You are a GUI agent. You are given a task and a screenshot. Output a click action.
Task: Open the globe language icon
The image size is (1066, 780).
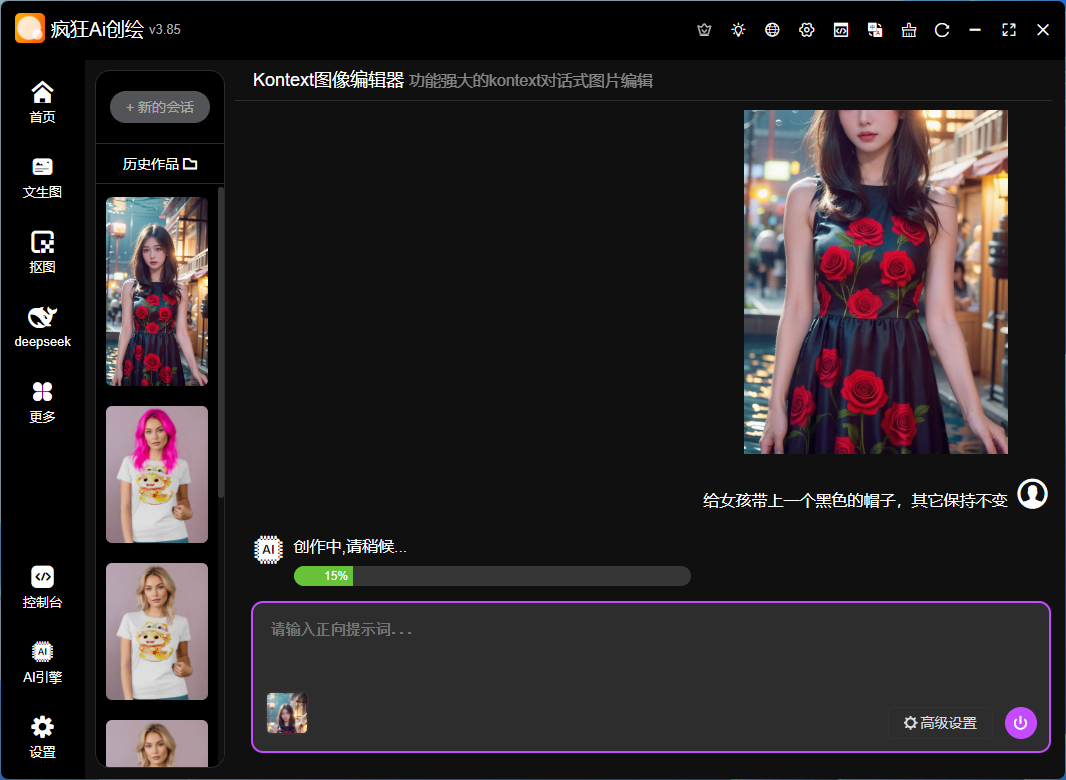[772, 30]
